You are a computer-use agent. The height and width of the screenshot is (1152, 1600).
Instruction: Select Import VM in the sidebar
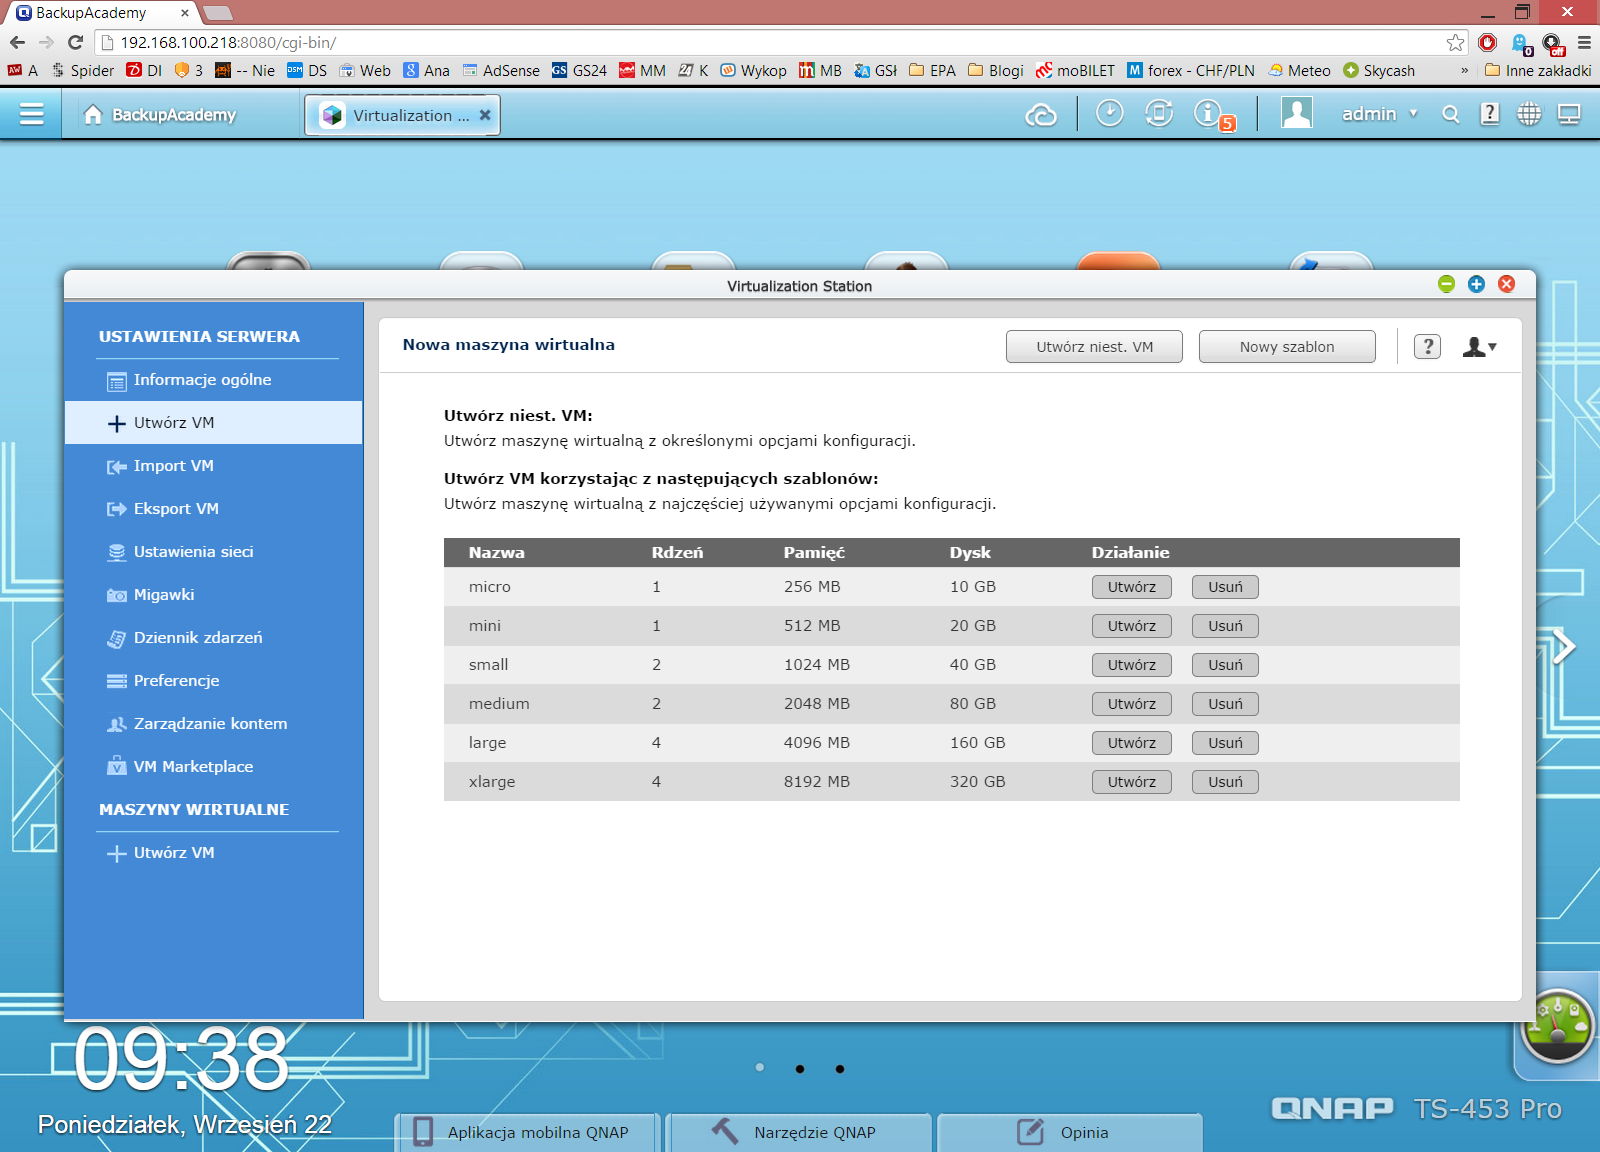pos(173,466)
